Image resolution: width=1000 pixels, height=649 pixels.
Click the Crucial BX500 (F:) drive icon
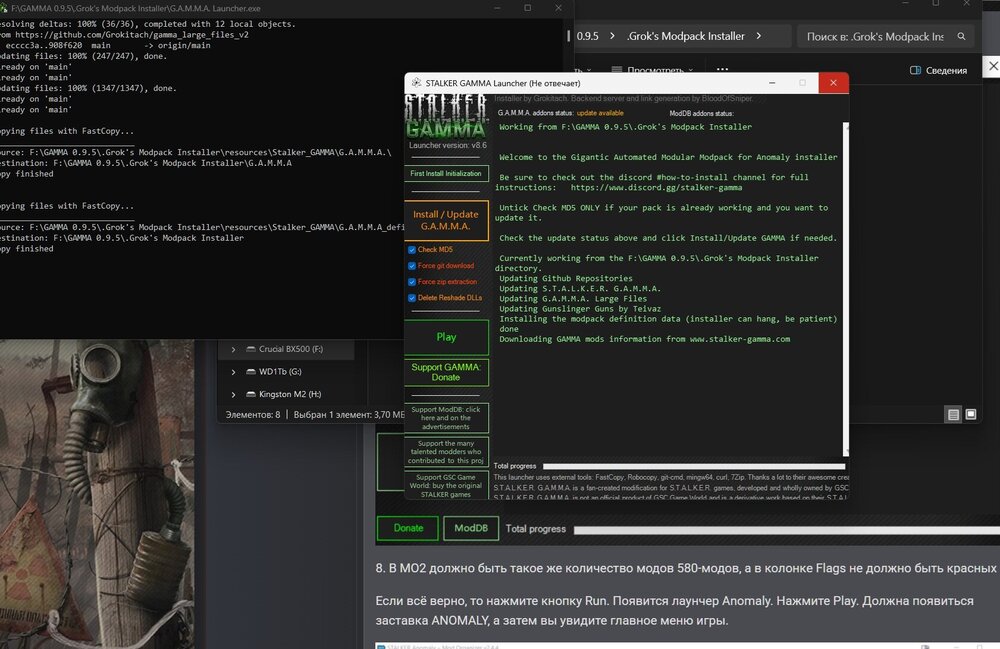pyautogui.click(x=251, y=349)
